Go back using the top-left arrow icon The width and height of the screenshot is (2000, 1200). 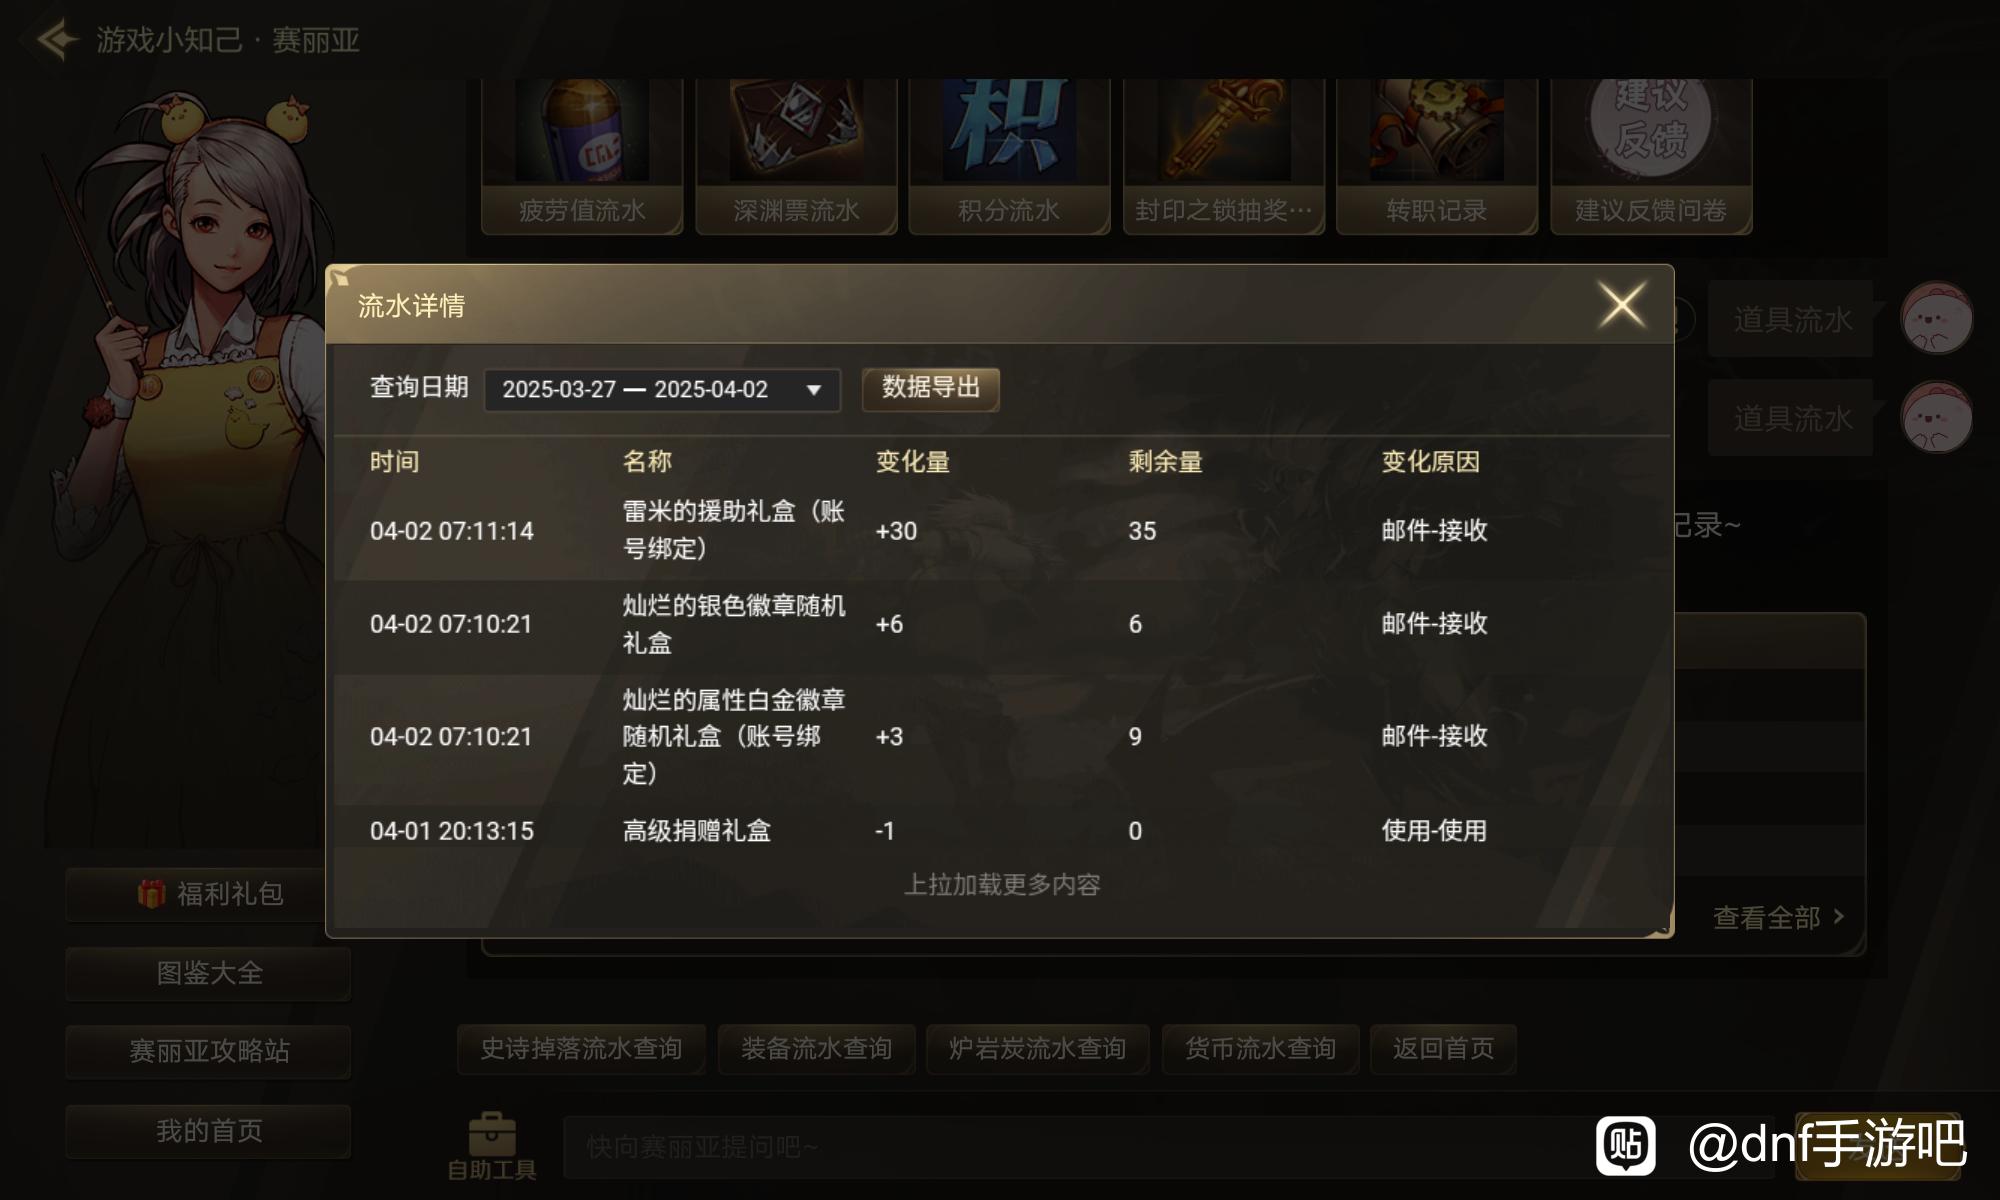pos(56,40)
